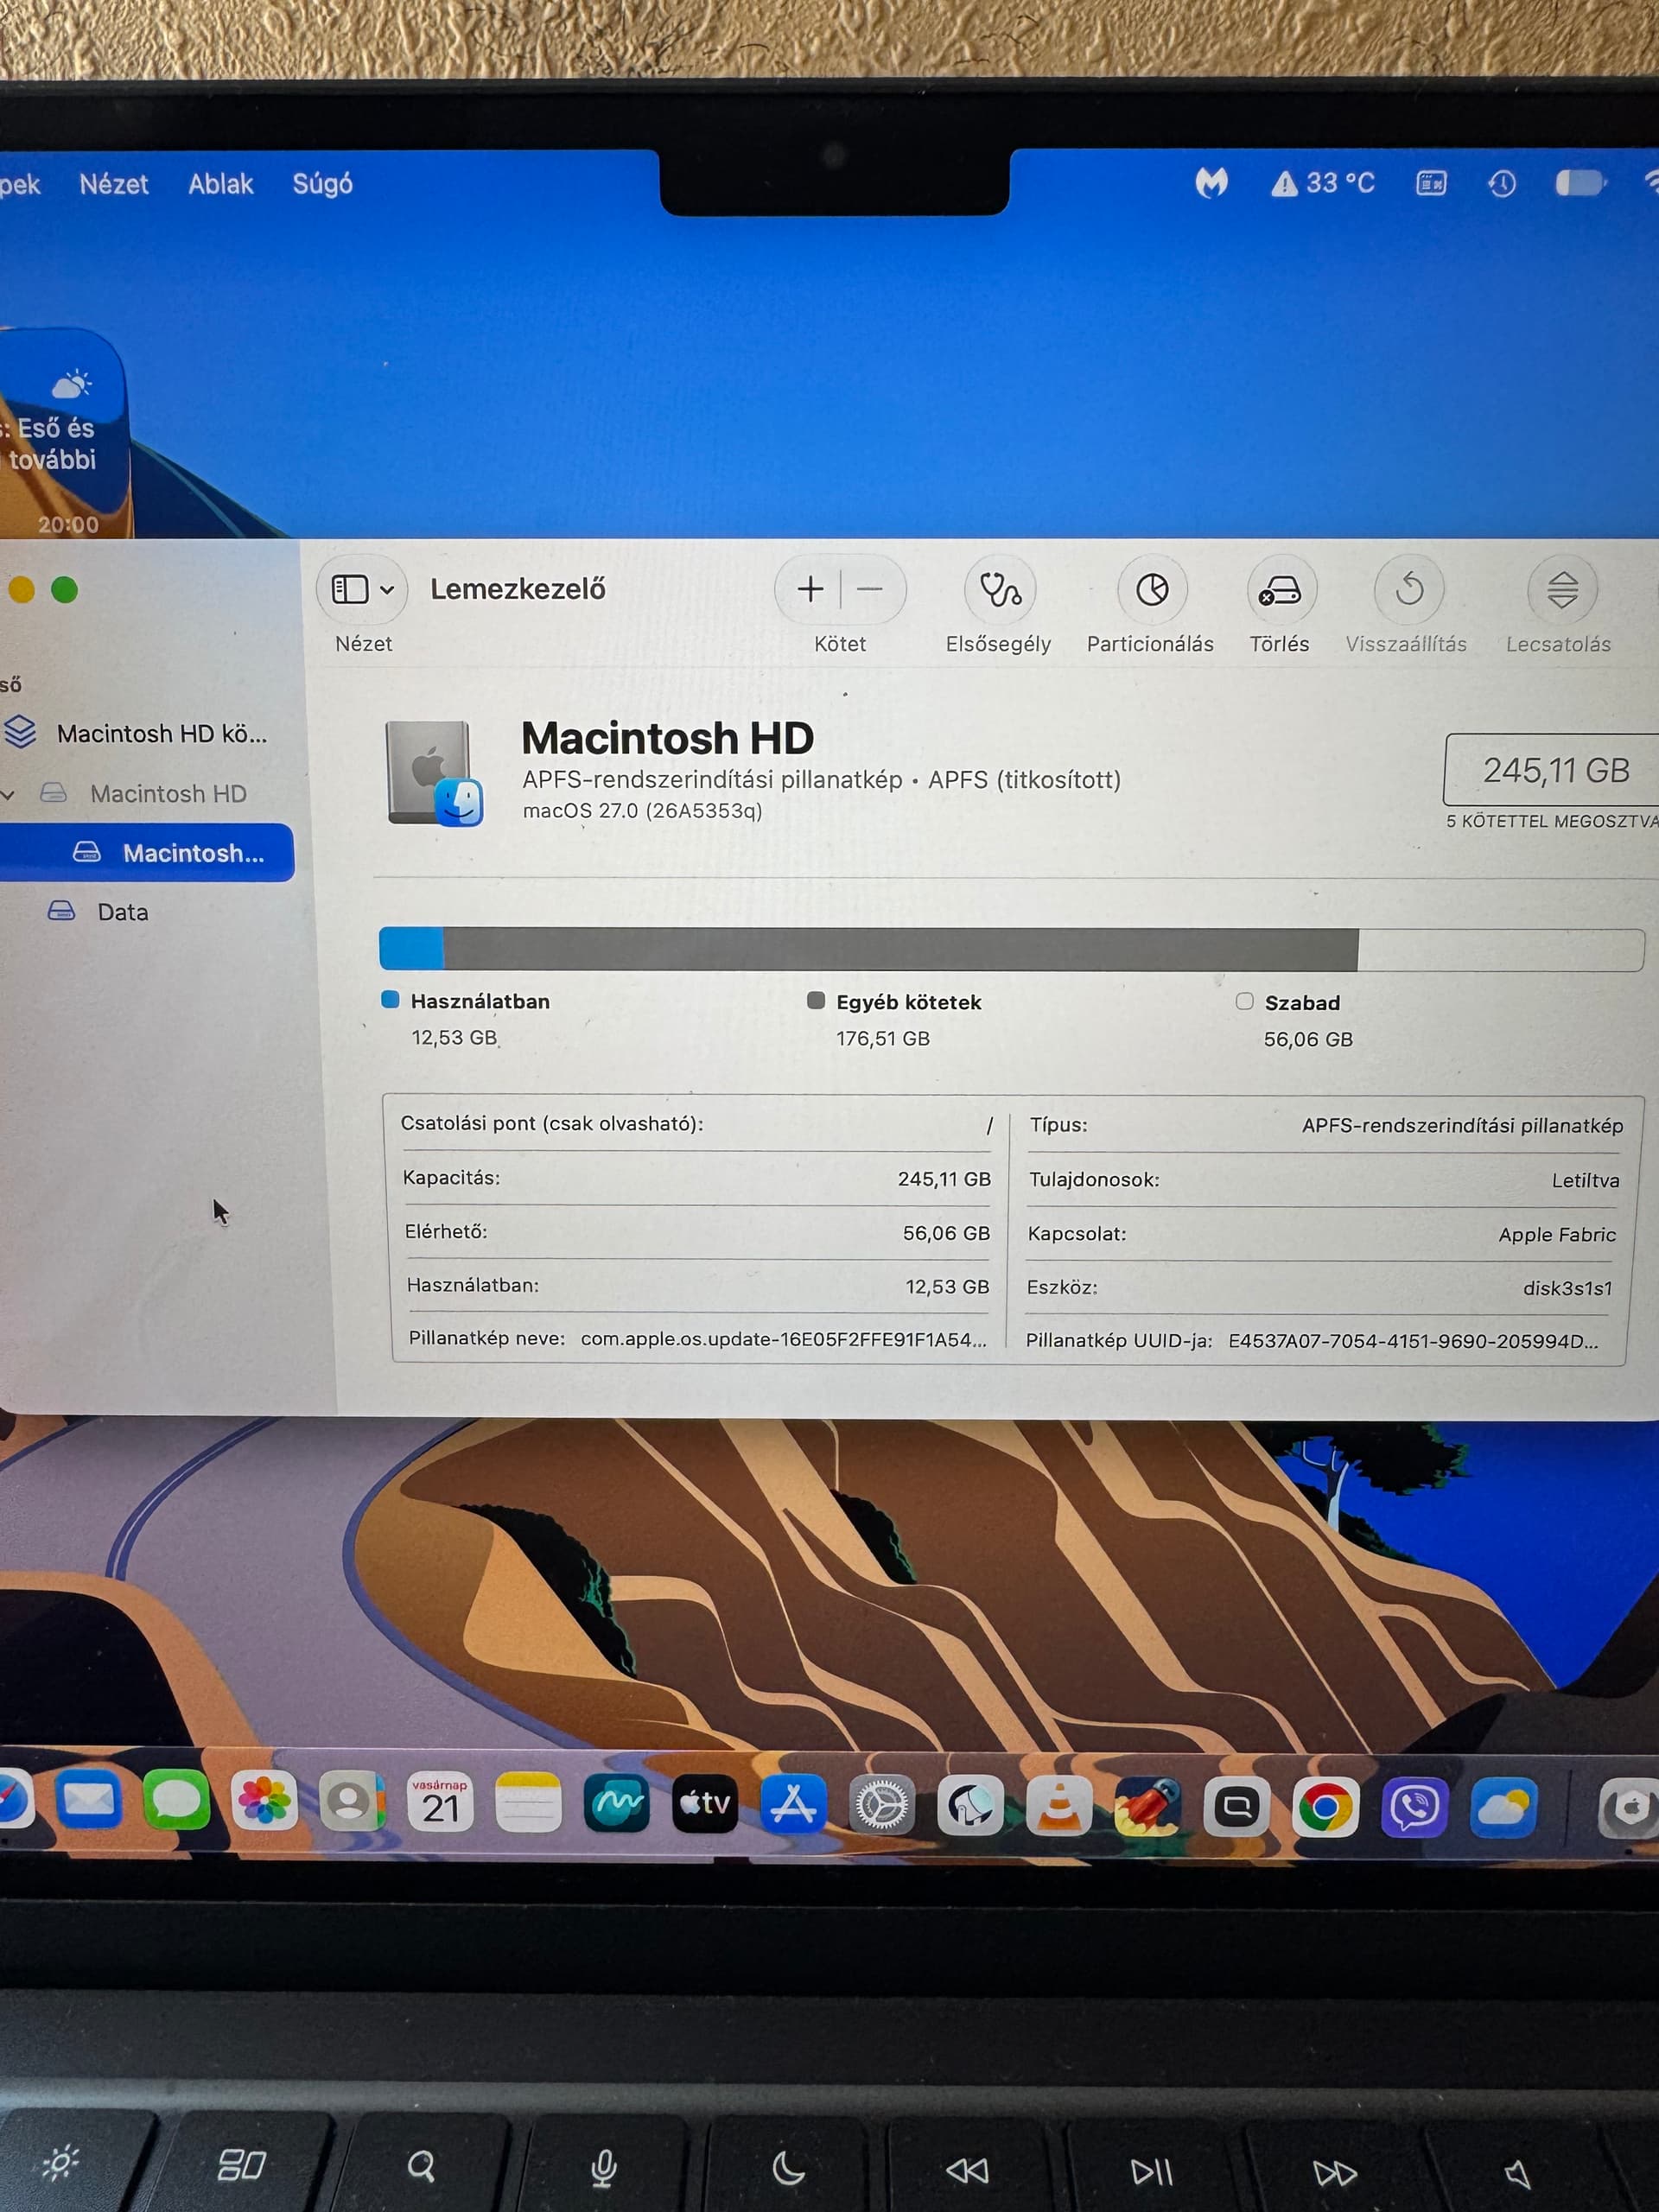Image resolution: width=1659 pixels, height=2212 pixels.
Task: Click the Szabad legend label
Action: [1302, 1003]
